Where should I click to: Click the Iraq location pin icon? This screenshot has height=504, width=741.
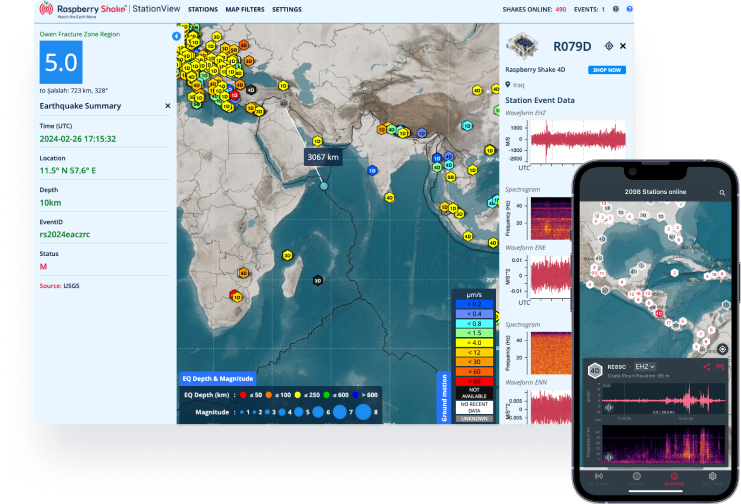tap(508, 85)
